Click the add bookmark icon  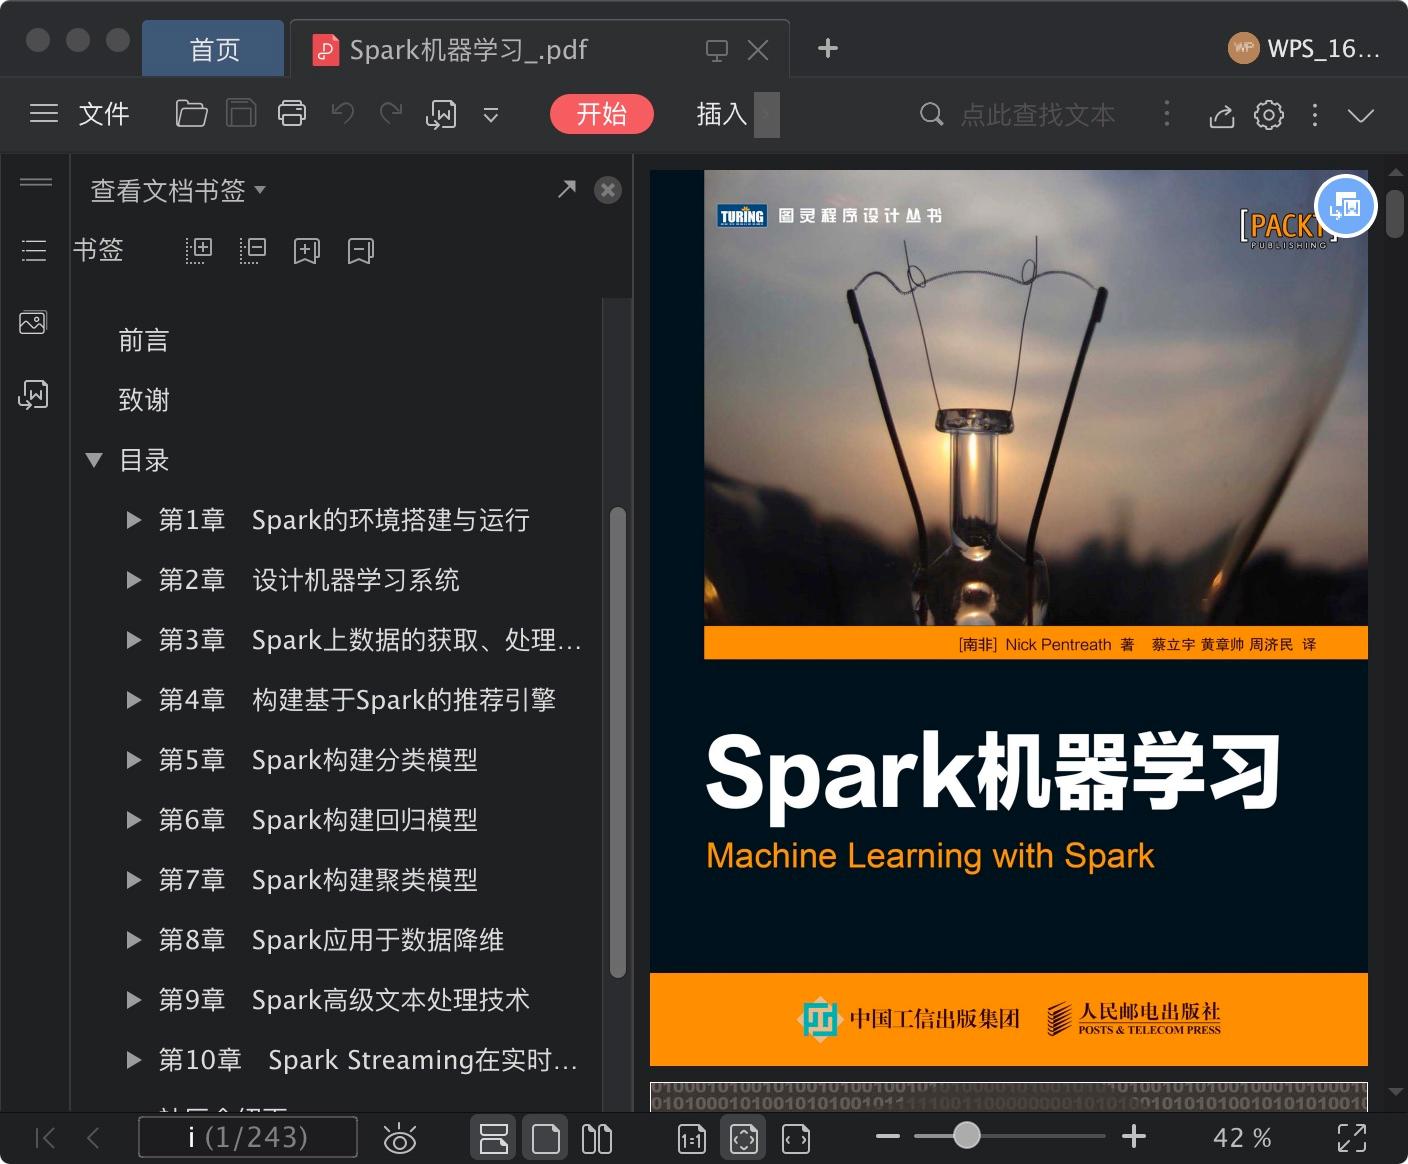(307, 250)
